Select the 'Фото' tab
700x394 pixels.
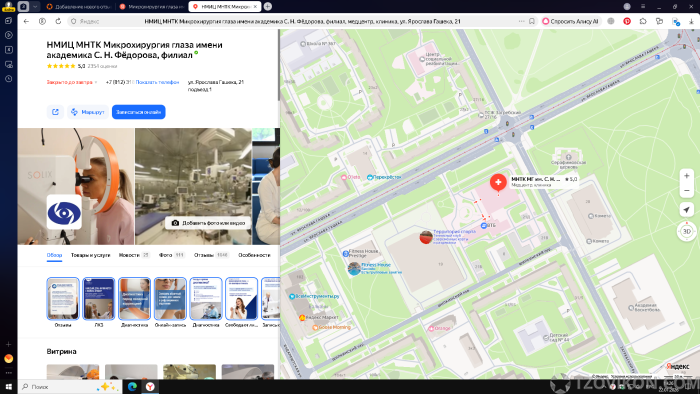coord(171,255)
